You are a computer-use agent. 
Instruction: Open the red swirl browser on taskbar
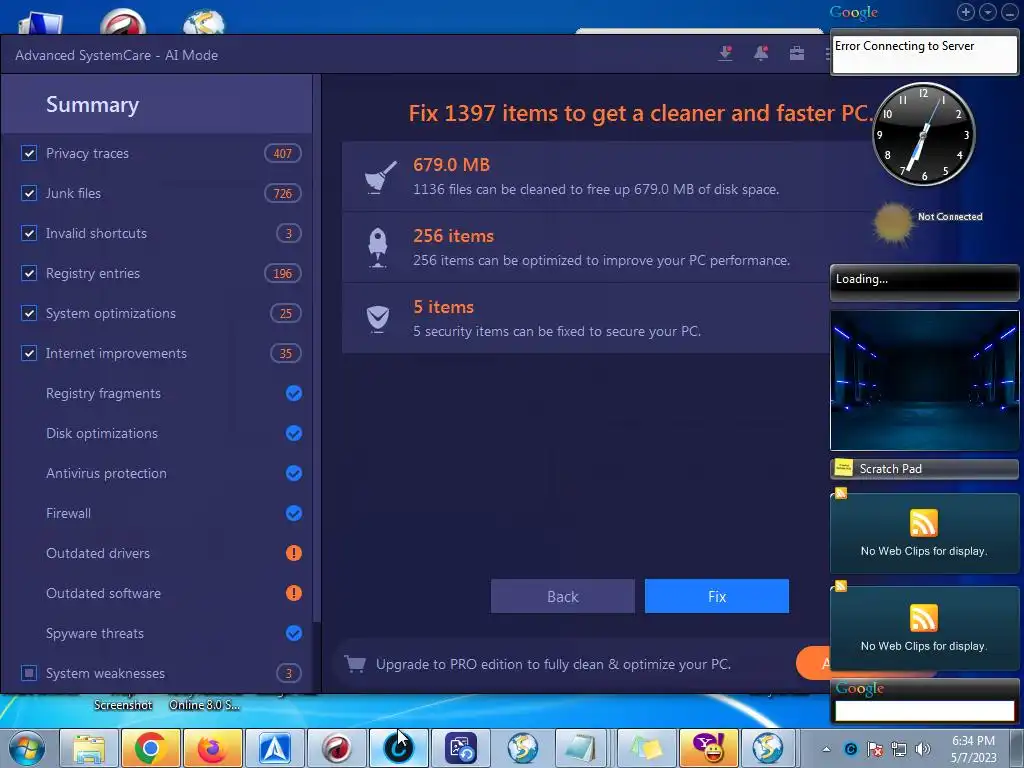(336, 748)
